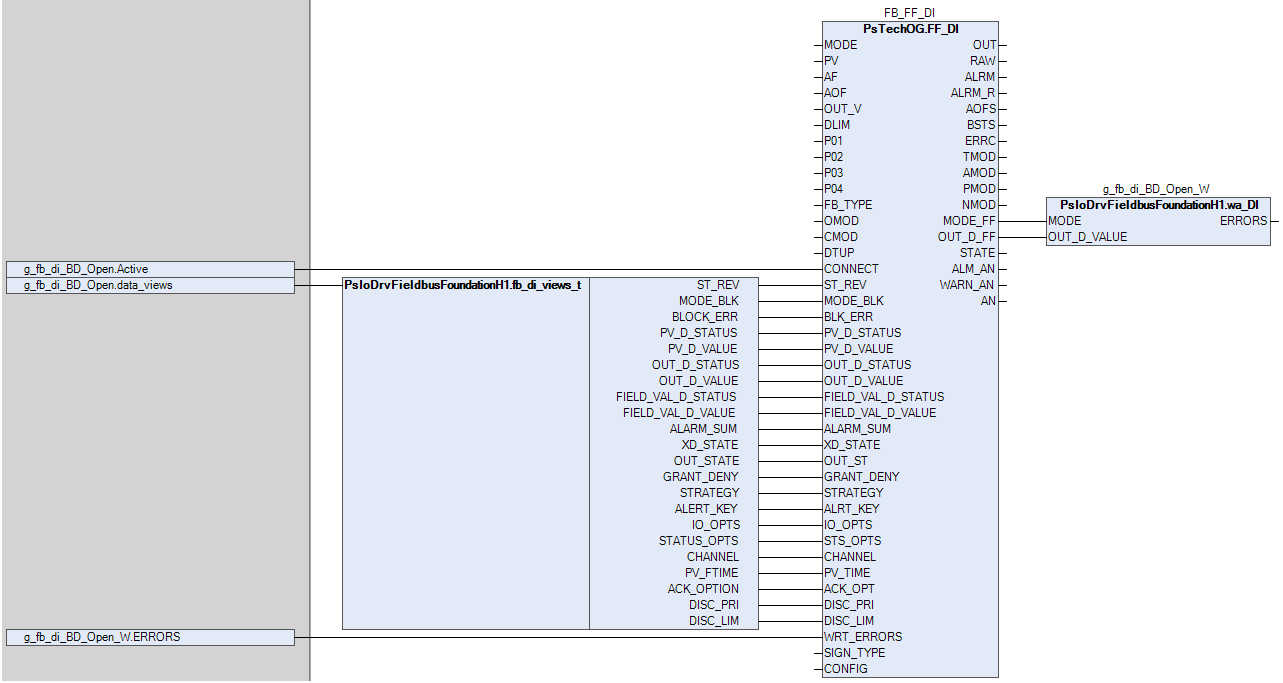The height and width of the screenshot is (683, 1283).
Task: Click the ALRM_R output pin
Action: 972,93
